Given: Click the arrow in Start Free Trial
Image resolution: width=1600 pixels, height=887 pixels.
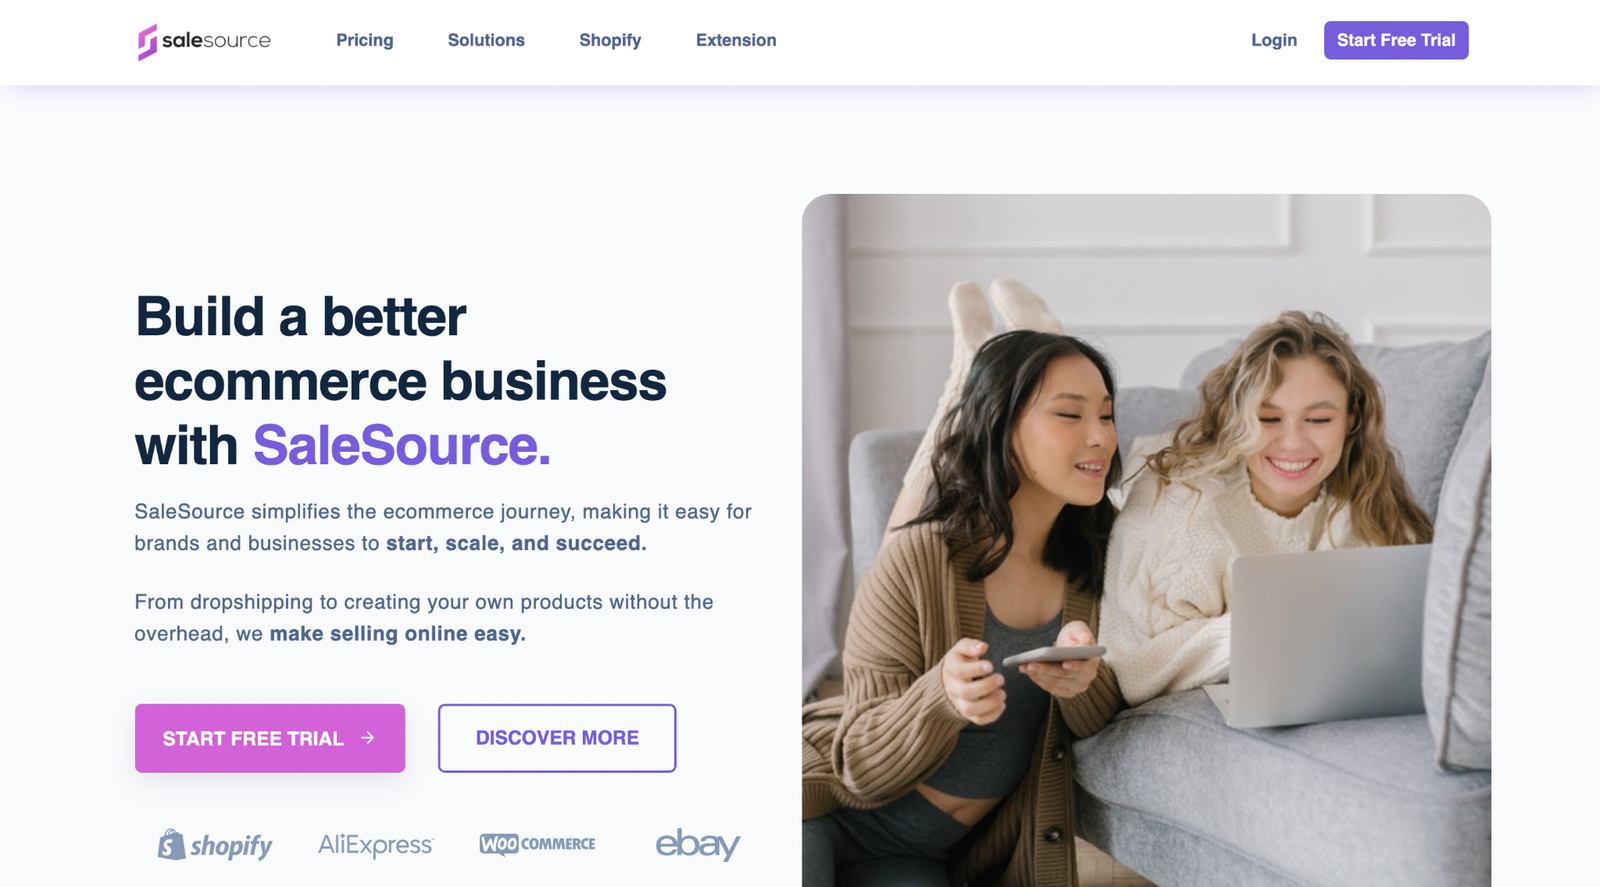Looking at the screenshot, I should [368, 738].
